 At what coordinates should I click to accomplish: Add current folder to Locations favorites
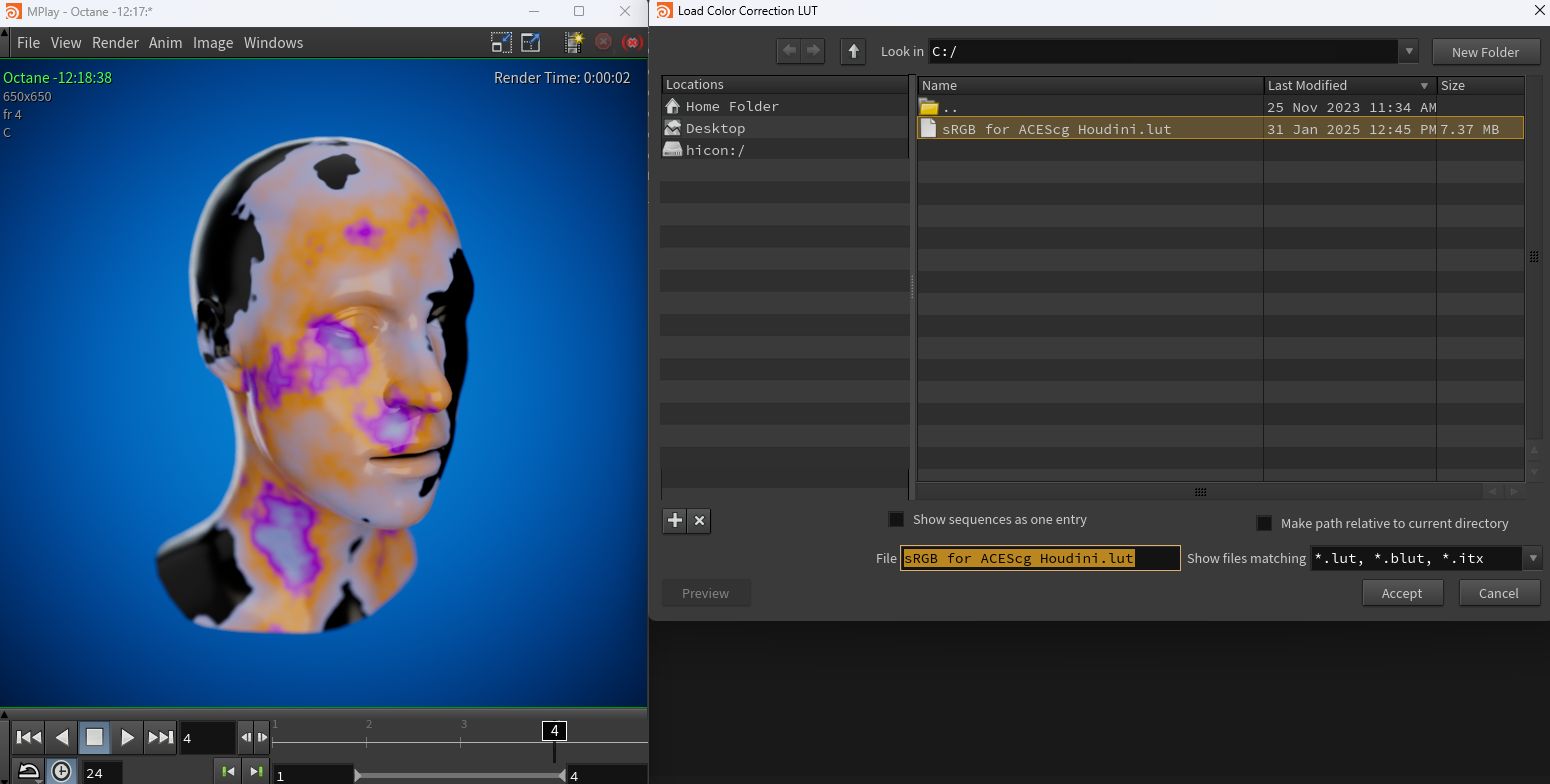[x=675, y=520]
